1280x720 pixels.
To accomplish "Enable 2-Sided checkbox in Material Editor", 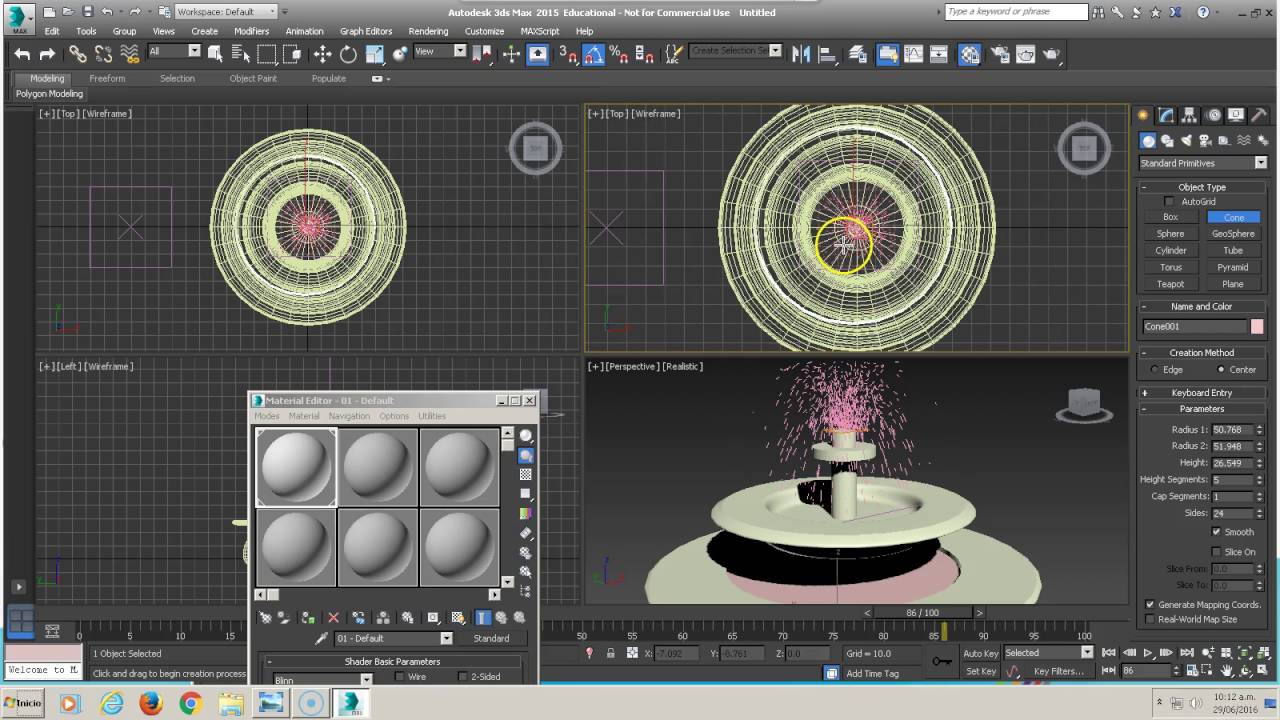I will [x=462, y=677].
